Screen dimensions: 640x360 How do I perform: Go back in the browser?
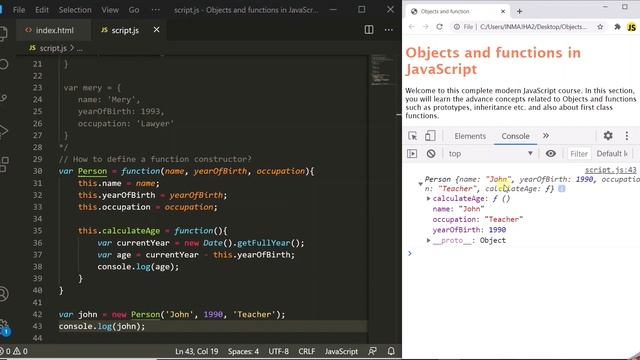pyautogui.click(x=411, y=27)
